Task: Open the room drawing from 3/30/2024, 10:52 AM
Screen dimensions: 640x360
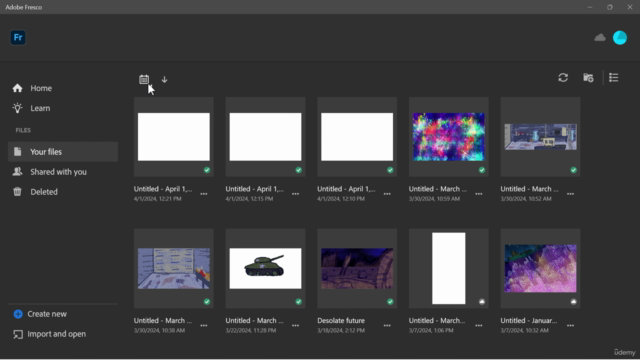Action: 540,137
